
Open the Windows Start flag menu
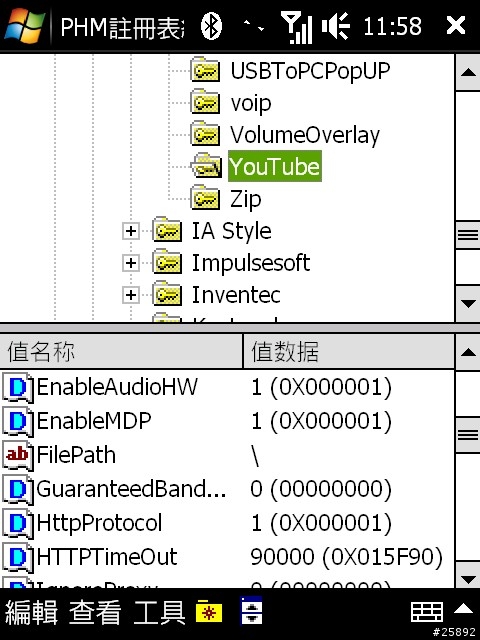(24, 25)
